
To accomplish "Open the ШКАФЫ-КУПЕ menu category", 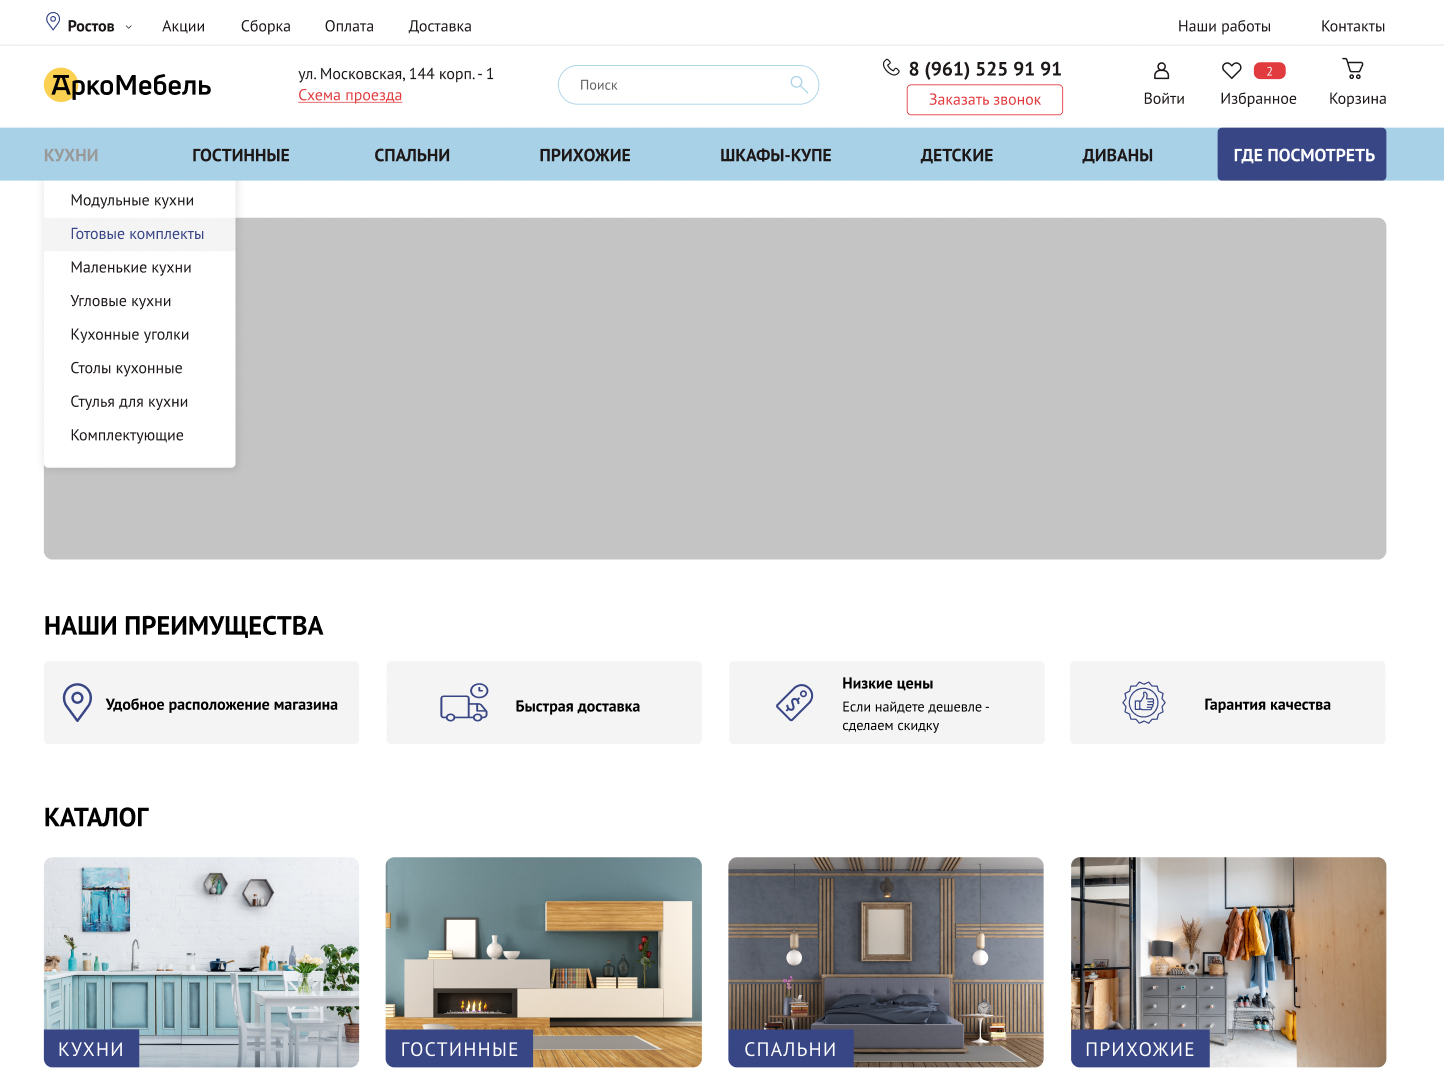I will (x=776, y=155).
